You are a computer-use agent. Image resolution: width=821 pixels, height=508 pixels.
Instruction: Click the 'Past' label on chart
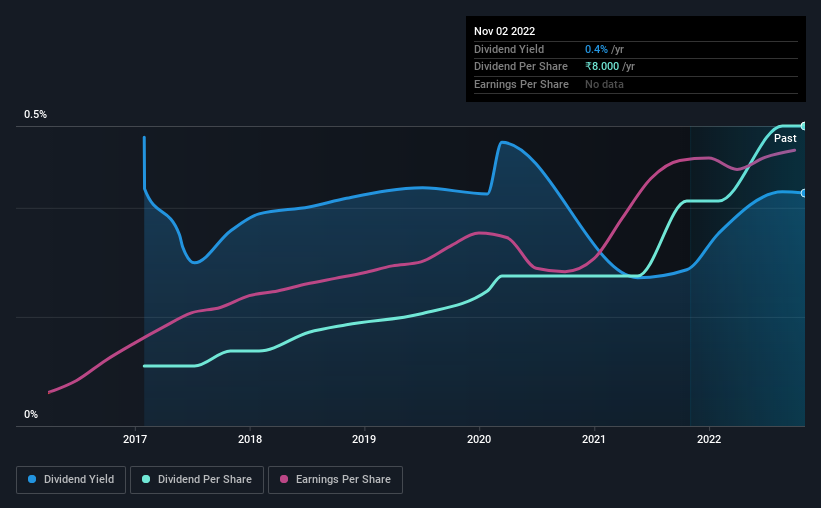tap(785, 138)
